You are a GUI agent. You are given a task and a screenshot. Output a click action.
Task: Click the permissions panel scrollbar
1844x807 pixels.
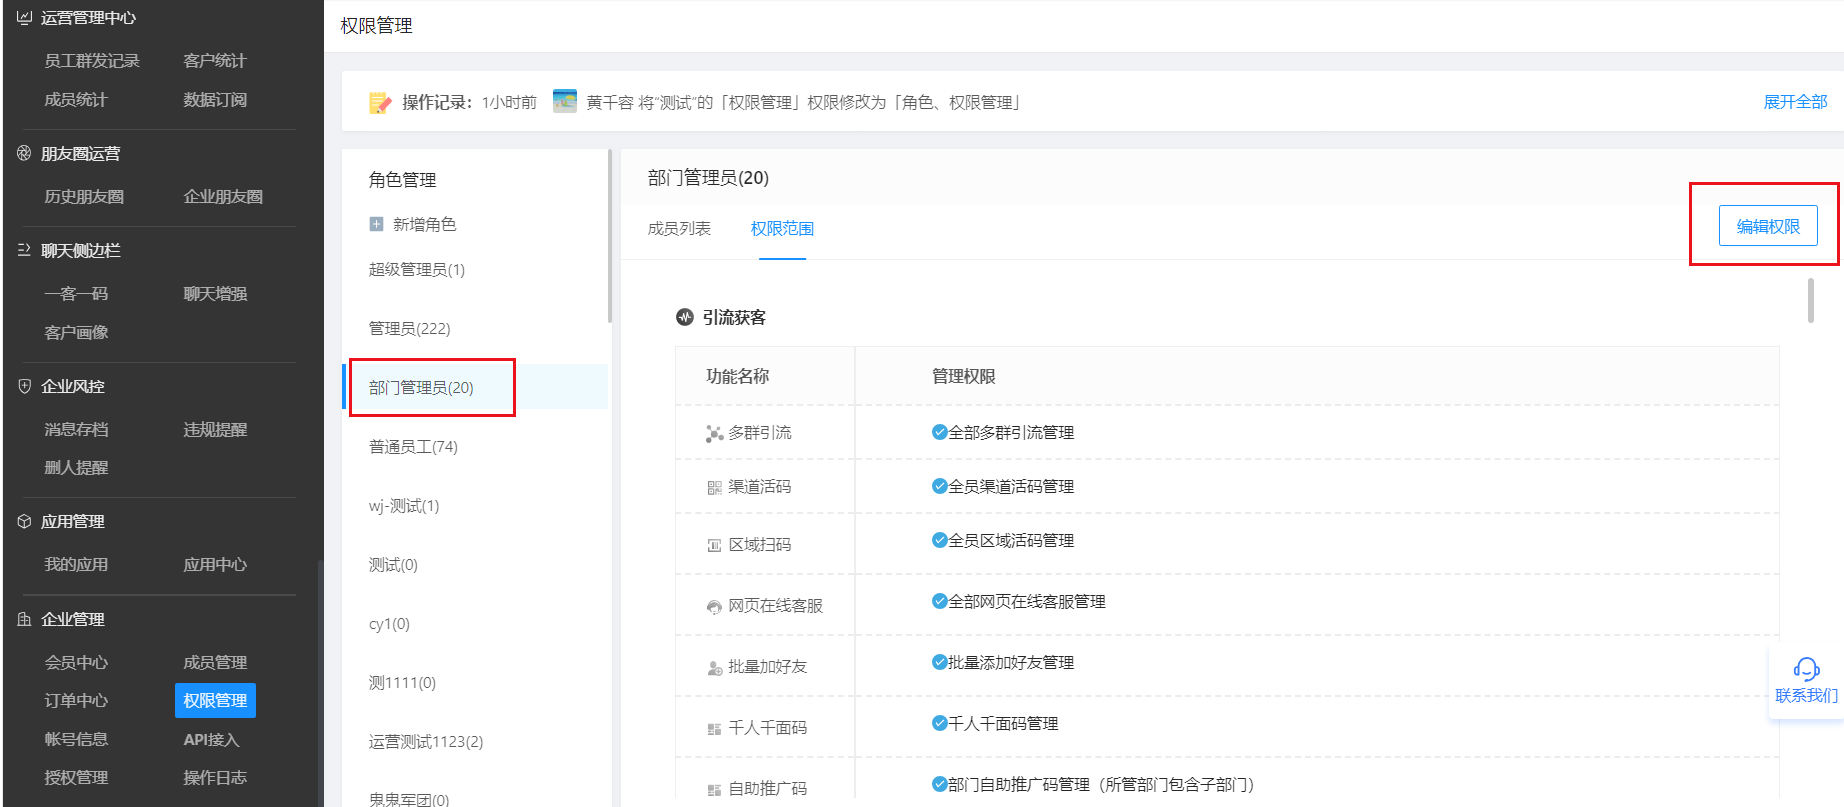tap(1811, 300)
